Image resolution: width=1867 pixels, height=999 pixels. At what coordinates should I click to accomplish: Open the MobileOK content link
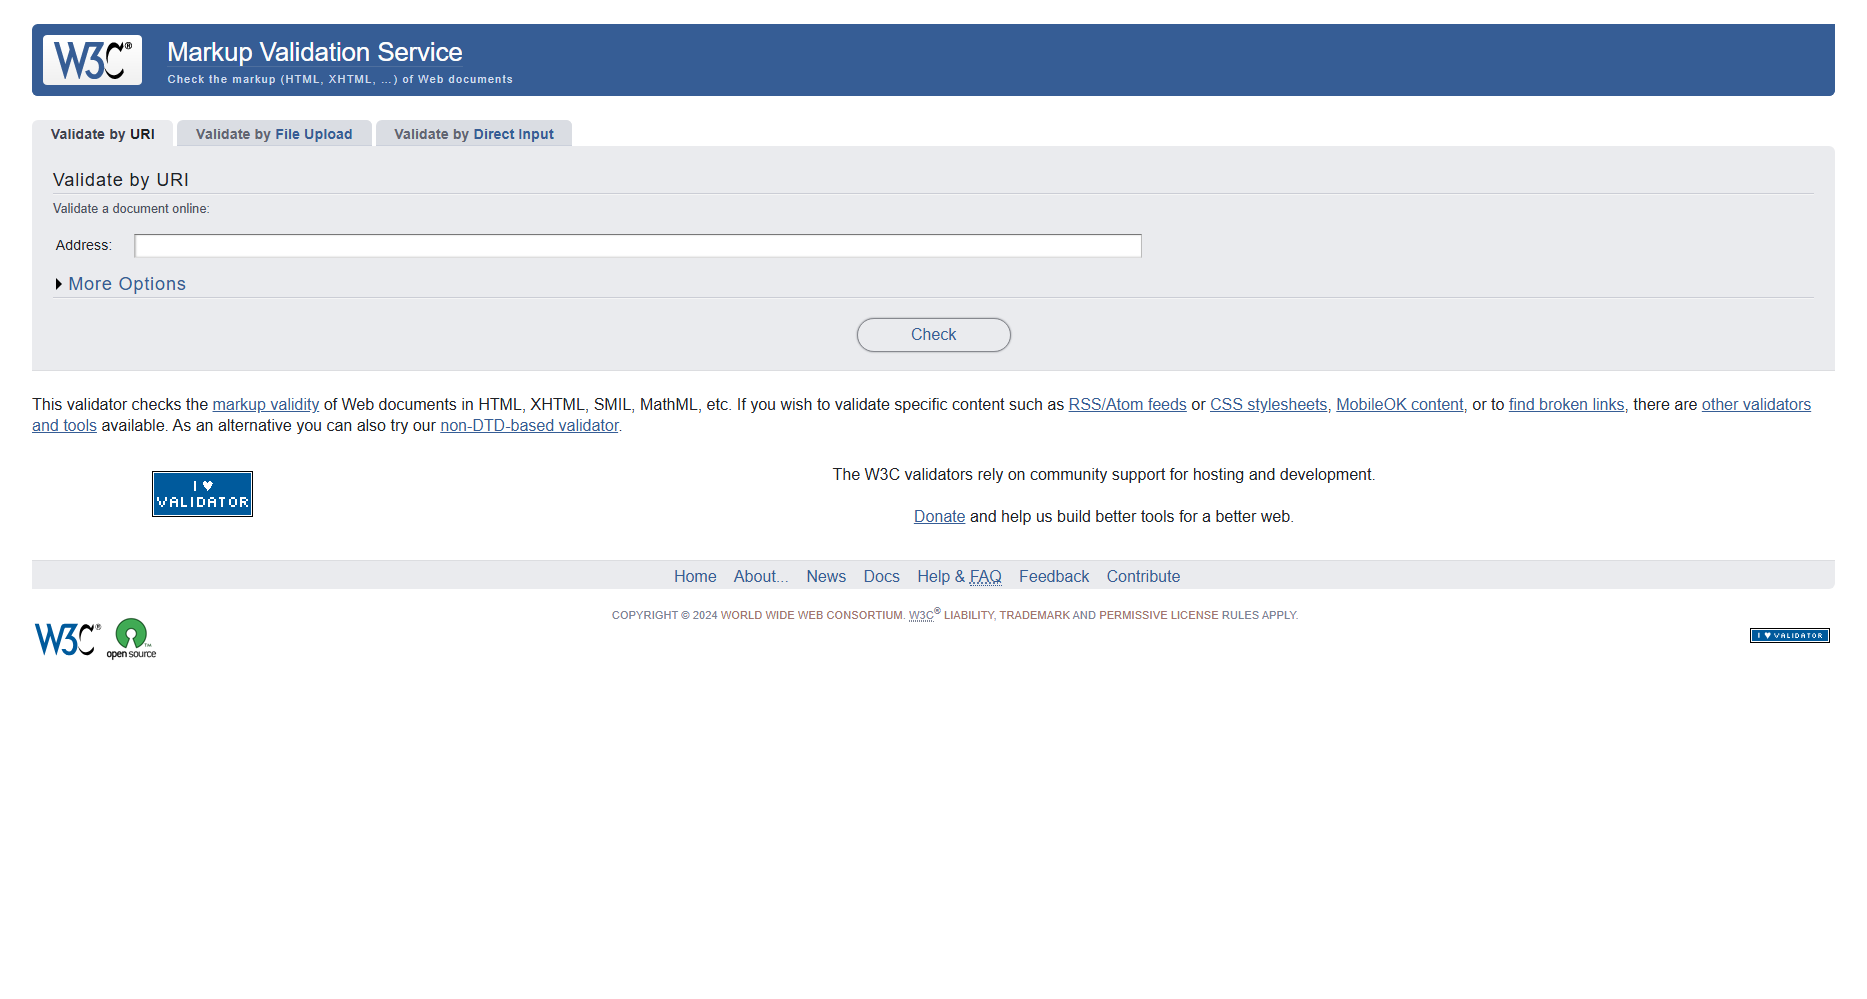tap(1399, 405)
